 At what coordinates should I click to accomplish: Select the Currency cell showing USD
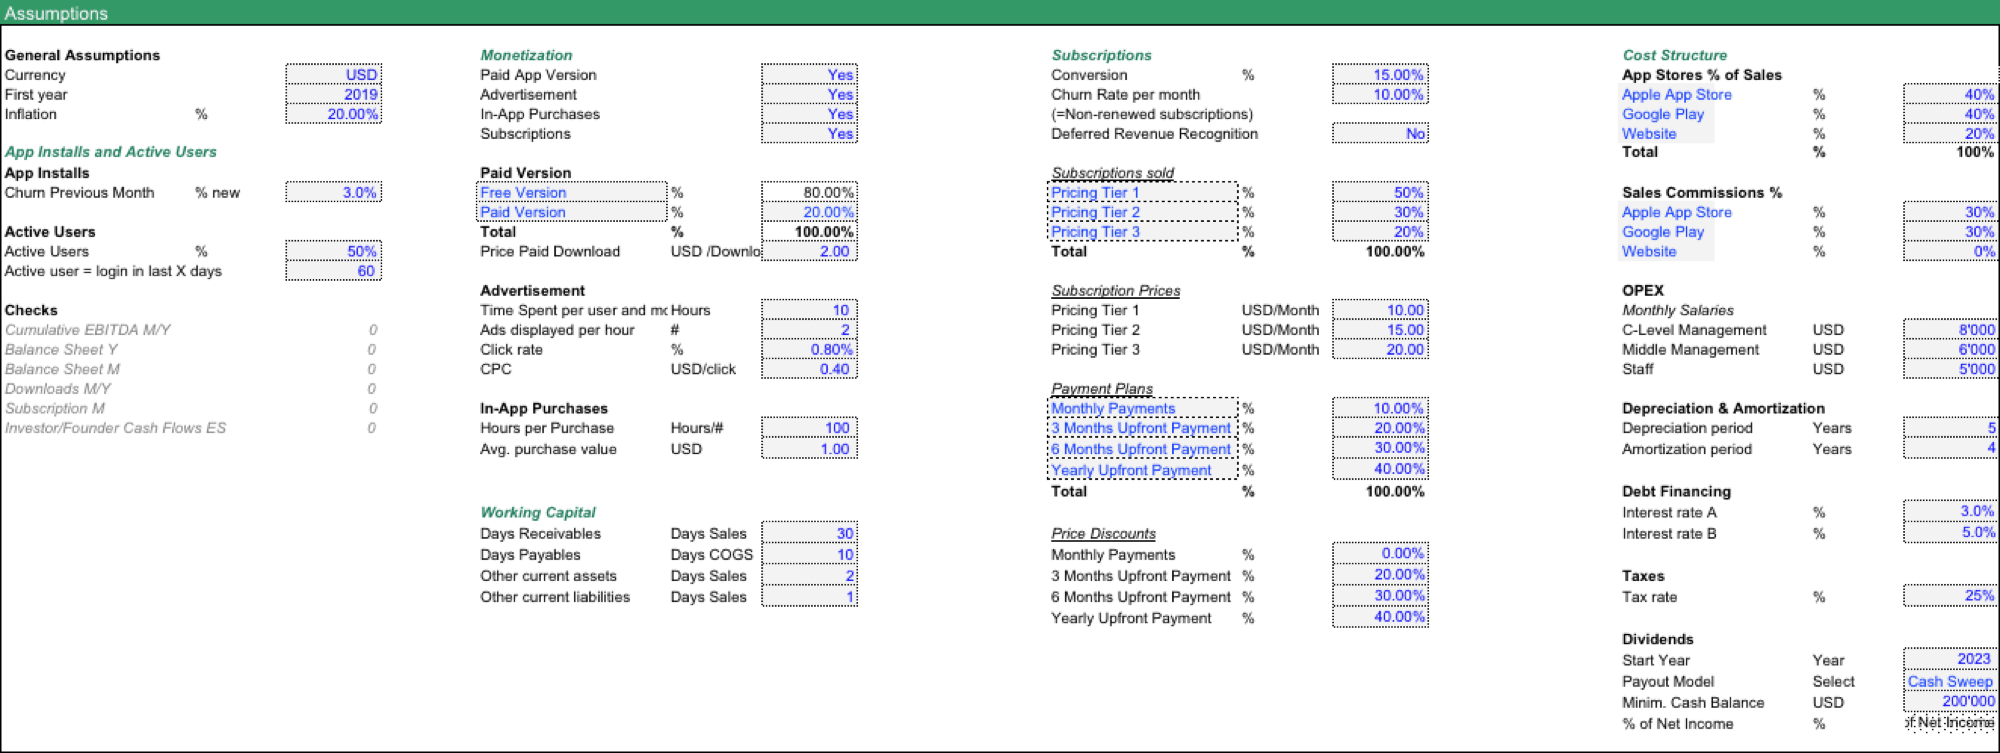point(333,75)
